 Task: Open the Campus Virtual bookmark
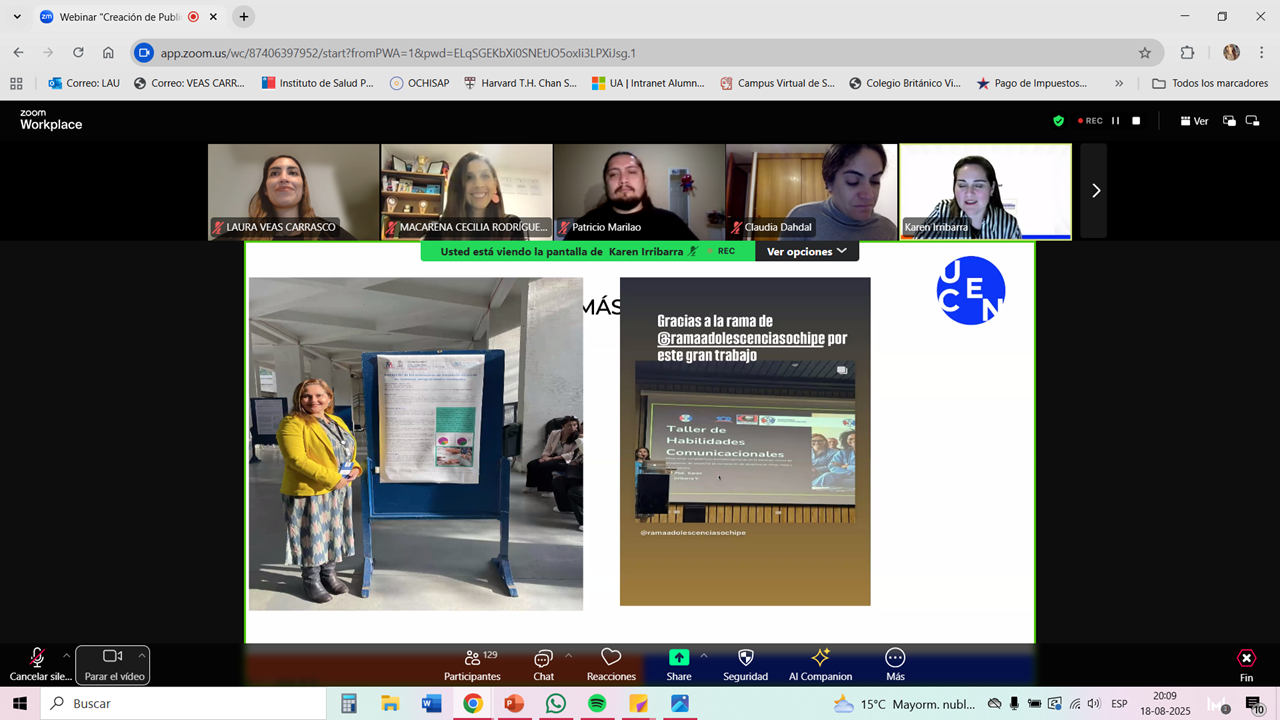[x=777, y=83]
